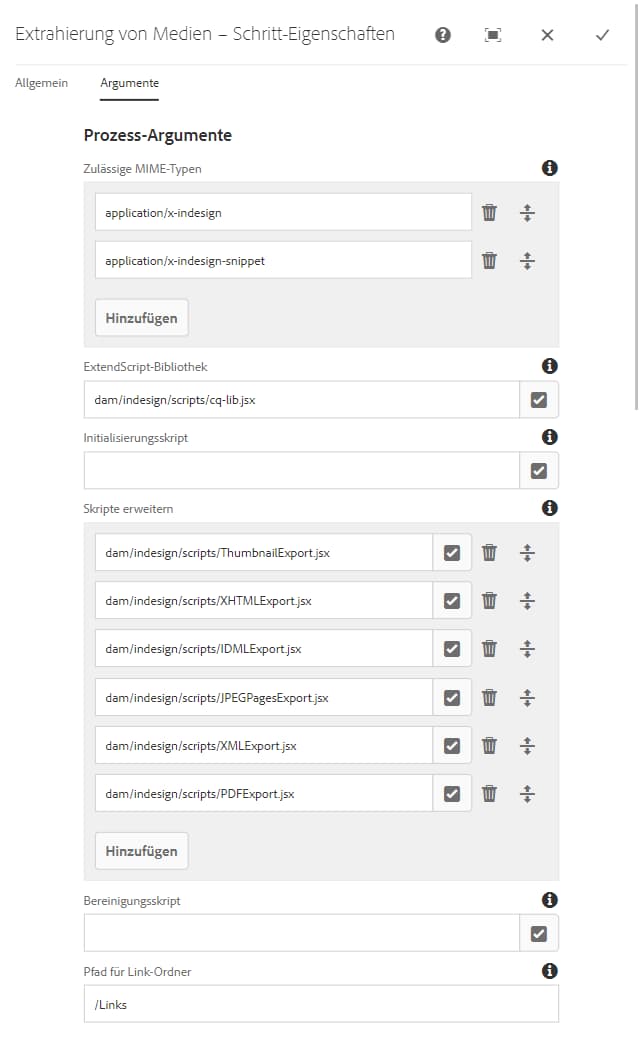Delete the PDFExport.jsx script entry

coord(489,793)
